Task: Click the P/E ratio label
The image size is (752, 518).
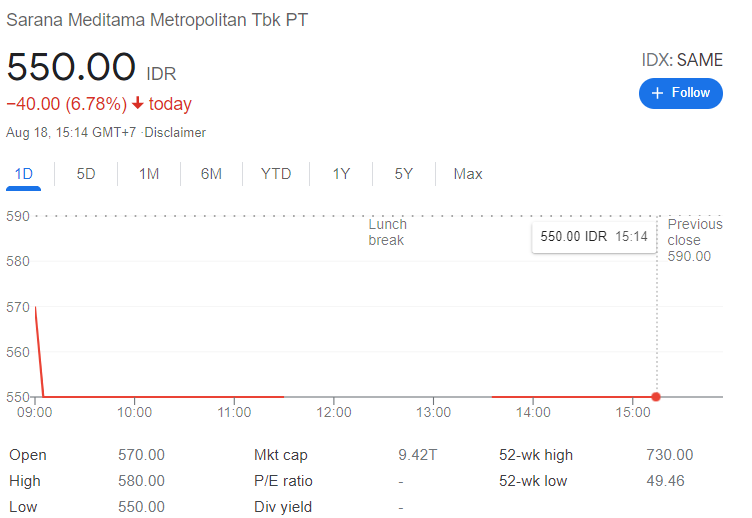Action: pos(284,481)
